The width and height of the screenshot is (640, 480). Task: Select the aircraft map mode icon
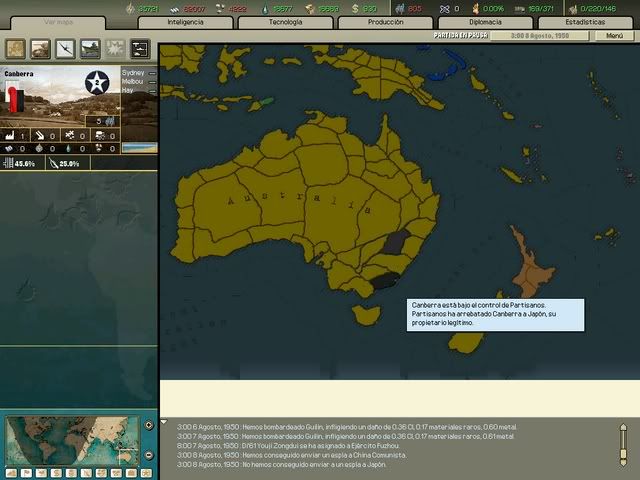[x=66, y=49]
